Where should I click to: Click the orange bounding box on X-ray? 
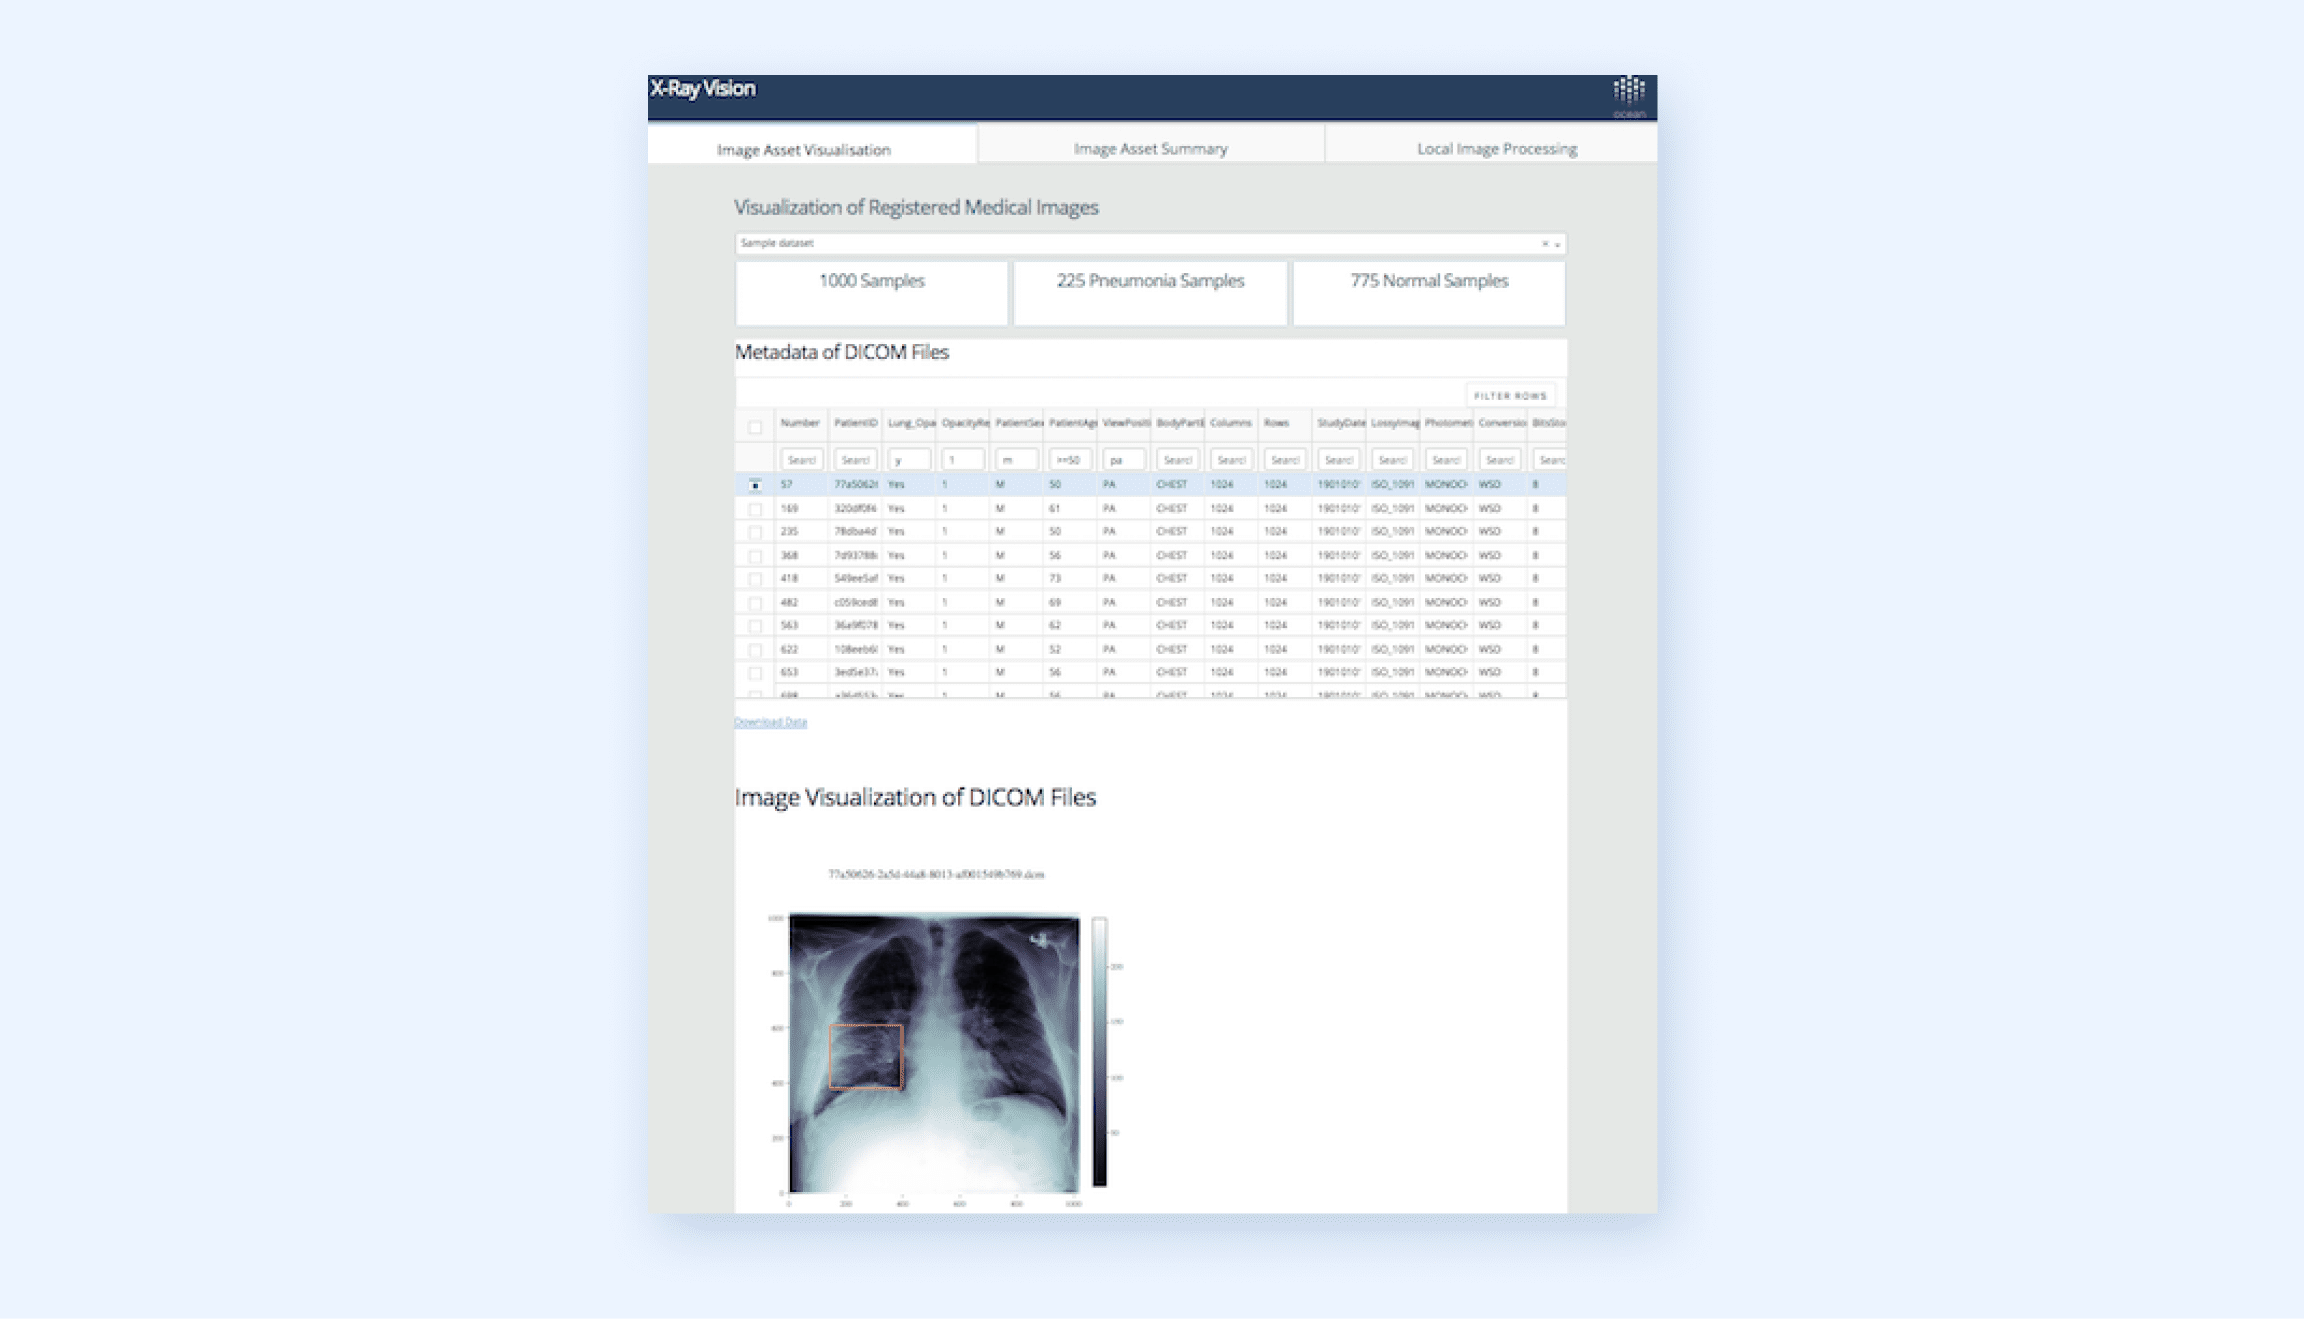pyautogui.click(x=866, y=1055)
